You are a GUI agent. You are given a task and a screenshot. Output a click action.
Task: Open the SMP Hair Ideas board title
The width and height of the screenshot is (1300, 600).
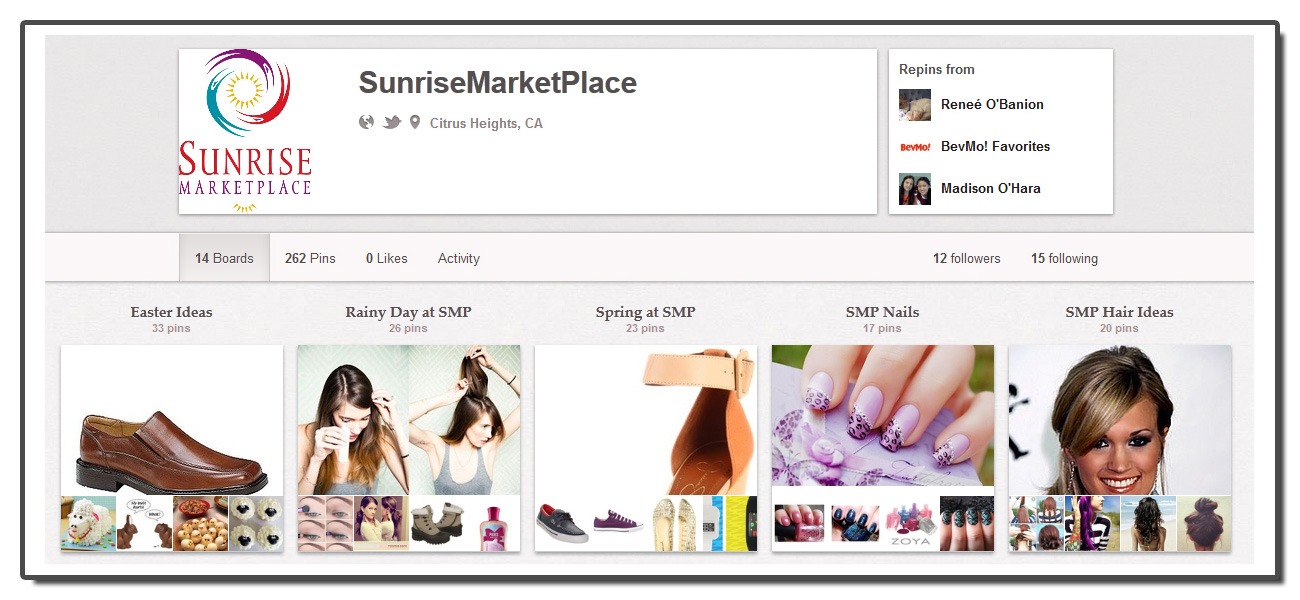1119,312
